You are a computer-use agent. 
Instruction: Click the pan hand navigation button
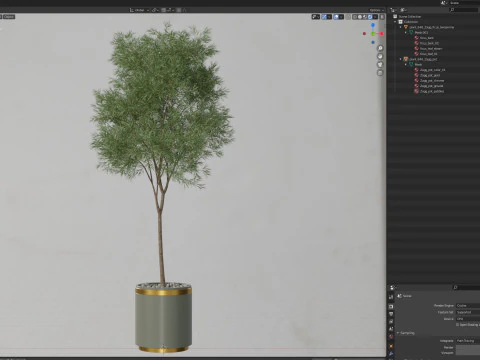click(380, 56)
